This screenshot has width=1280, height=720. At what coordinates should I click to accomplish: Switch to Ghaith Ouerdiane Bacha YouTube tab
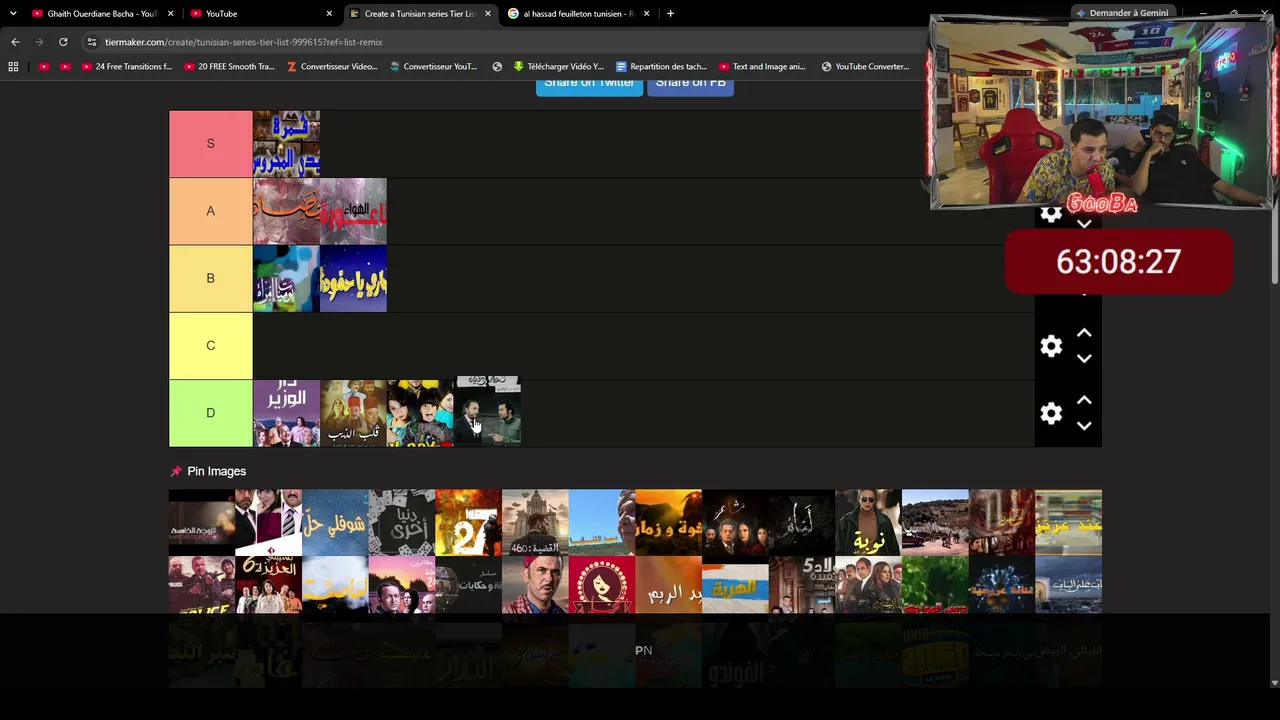pos(102,14)
